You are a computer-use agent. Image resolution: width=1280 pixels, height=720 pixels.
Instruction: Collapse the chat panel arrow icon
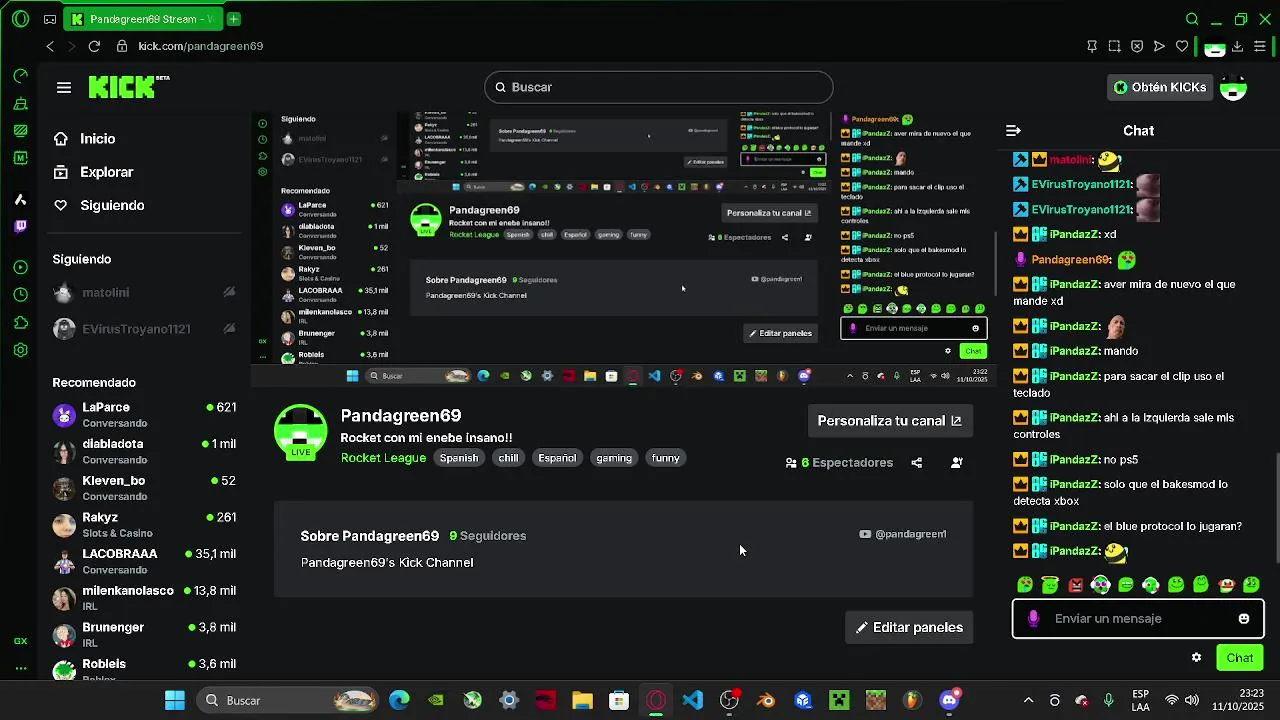1013,131
